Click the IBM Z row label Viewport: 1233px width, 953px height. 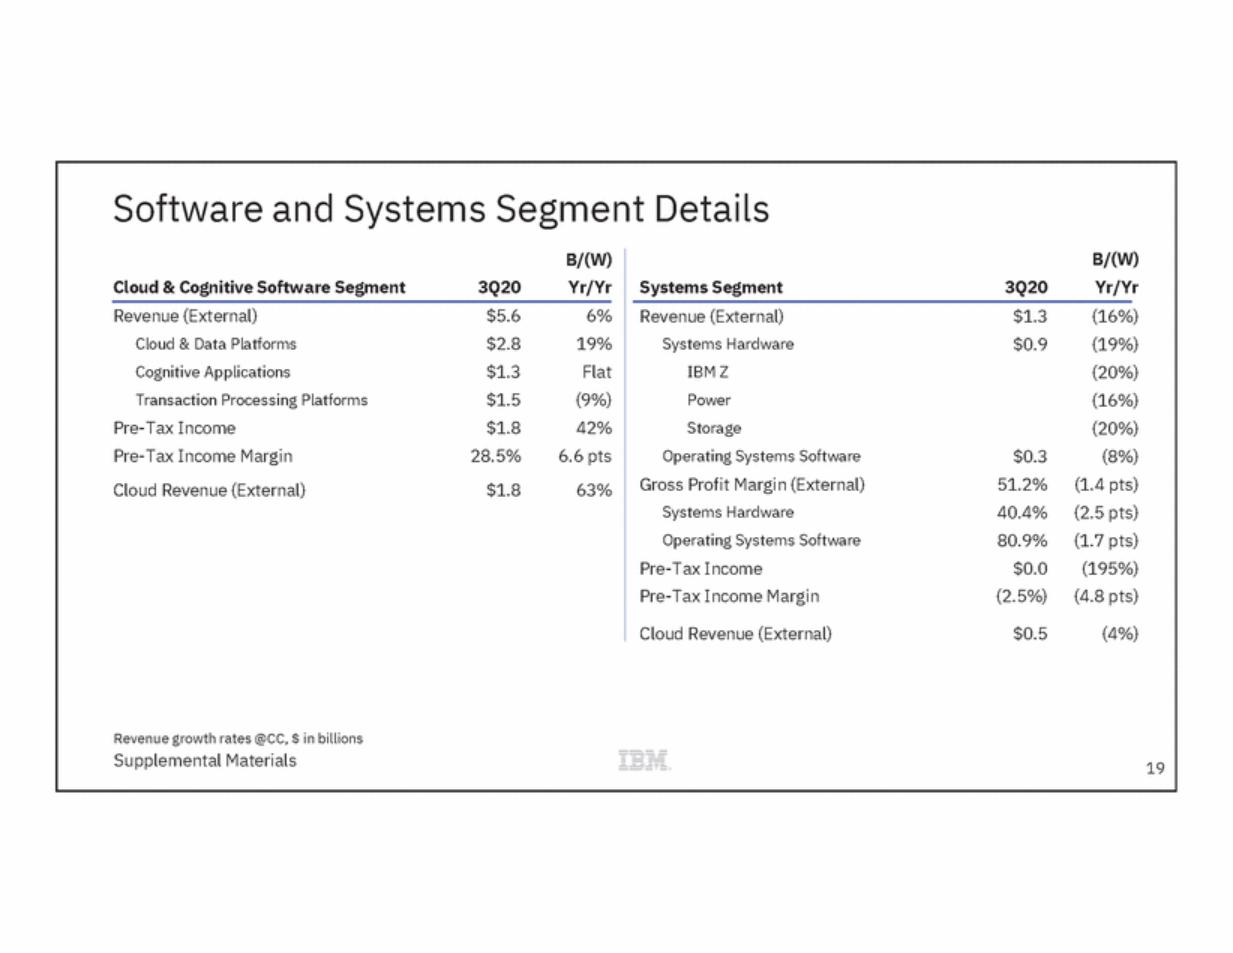(x=707, y=372)
